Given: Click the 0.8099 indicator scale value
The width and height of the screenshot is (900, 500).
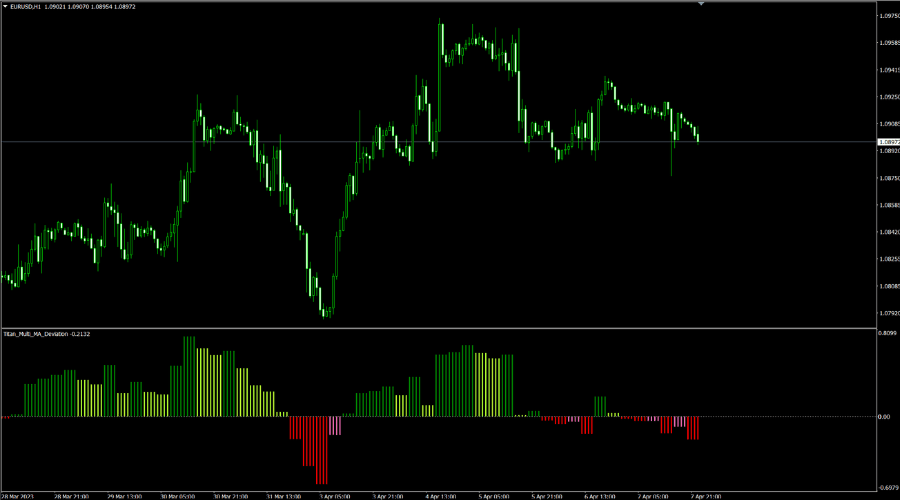Looking at the screenshot, I should coord(887,334).
